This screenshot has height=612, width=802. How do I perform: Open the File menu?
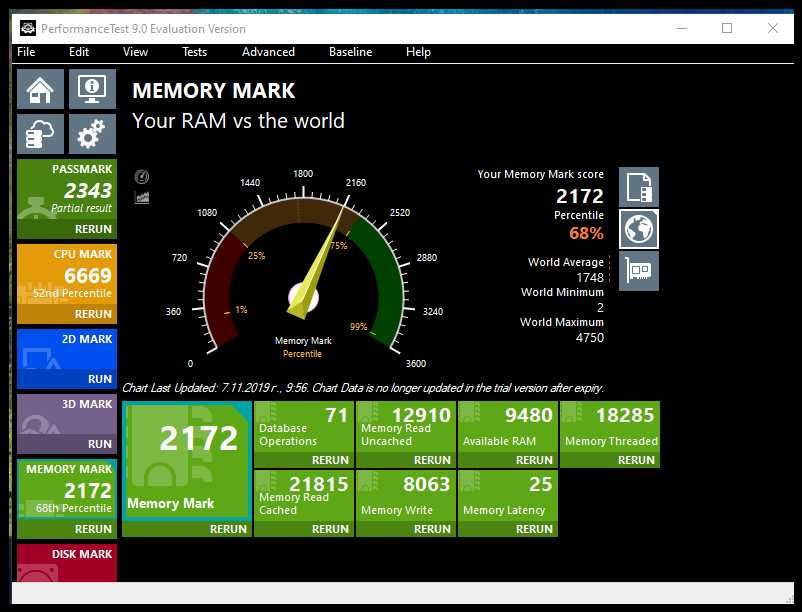point(26,52)
